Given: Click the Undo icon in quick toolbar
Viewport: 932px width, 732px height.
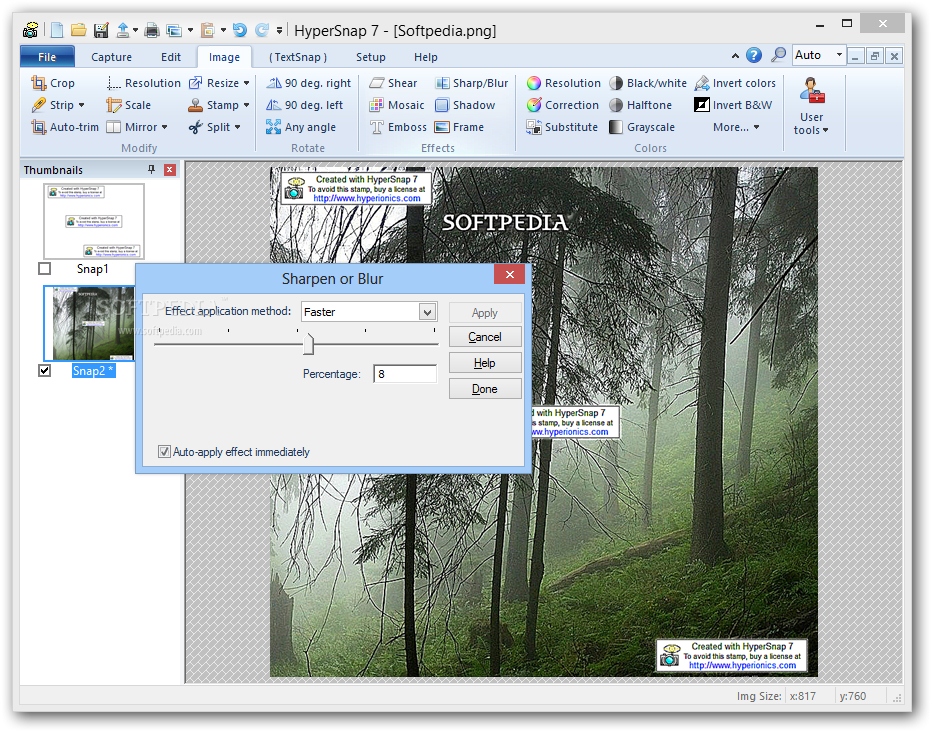Looking at the screenshot, I should [x=240, y=30].
